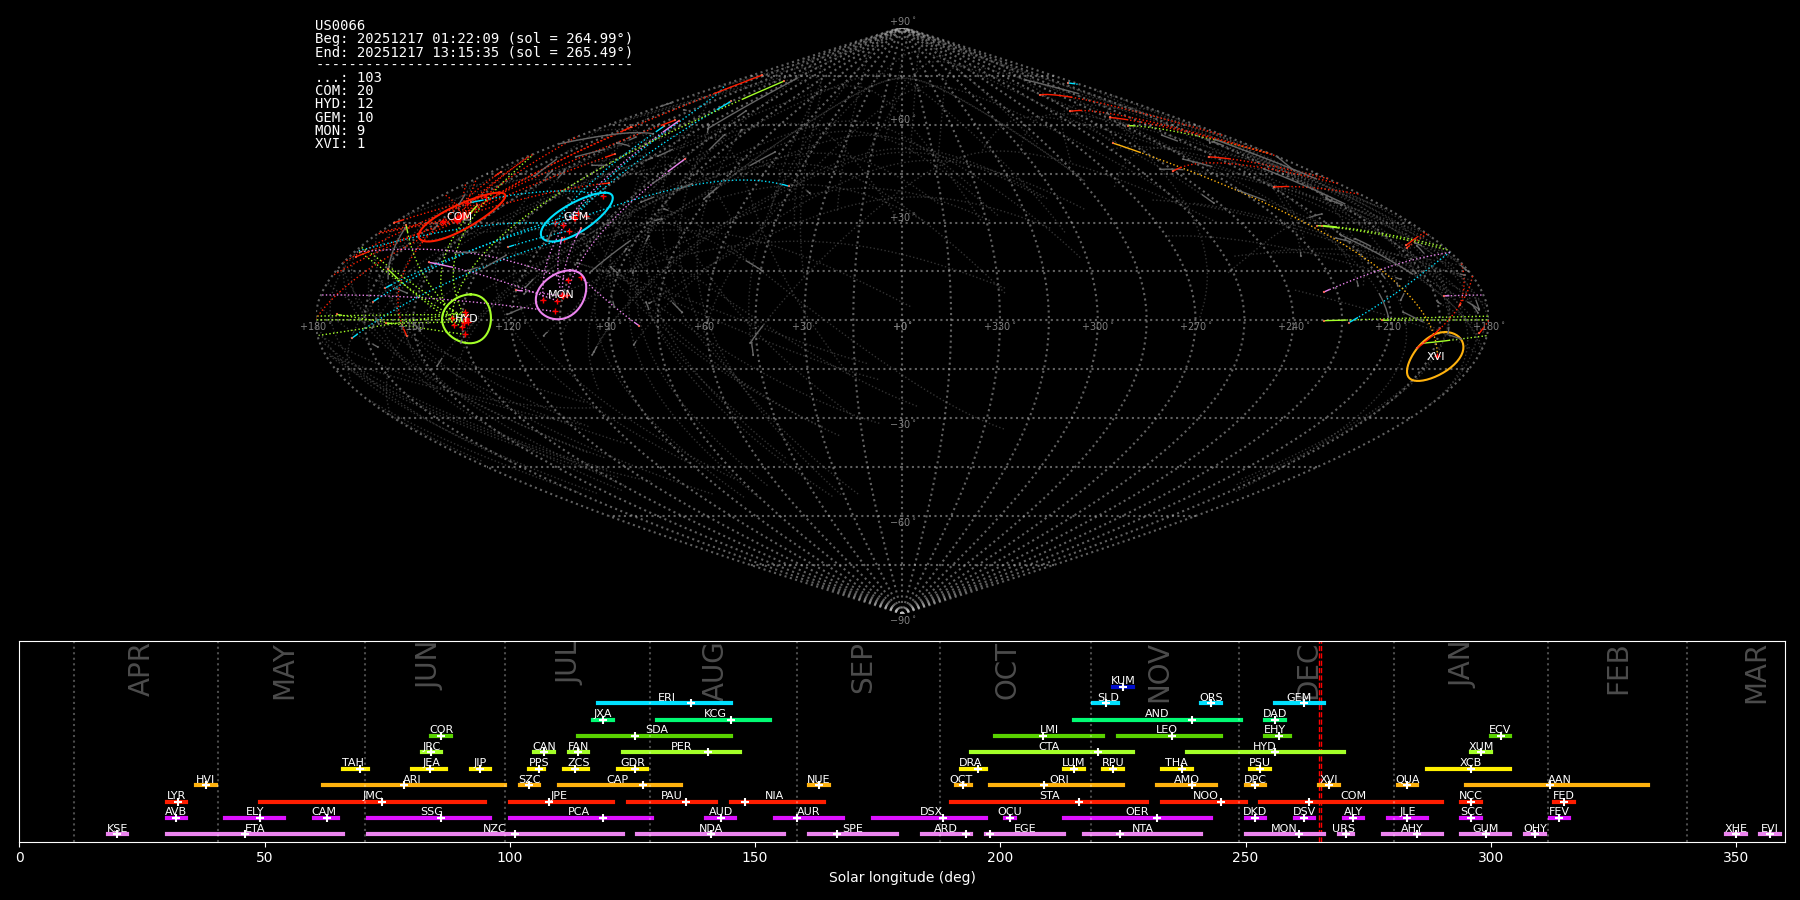Click the XVI radiant label inside orange ellipse
The image size is (1800, 900).
[1436, 357]
